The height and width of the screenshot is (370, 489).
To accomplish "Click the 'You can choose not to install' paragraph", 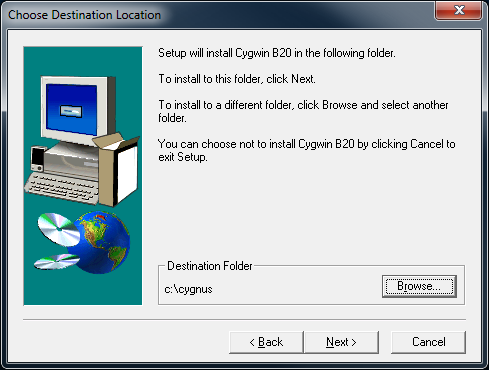I will [x=306, y=150].
